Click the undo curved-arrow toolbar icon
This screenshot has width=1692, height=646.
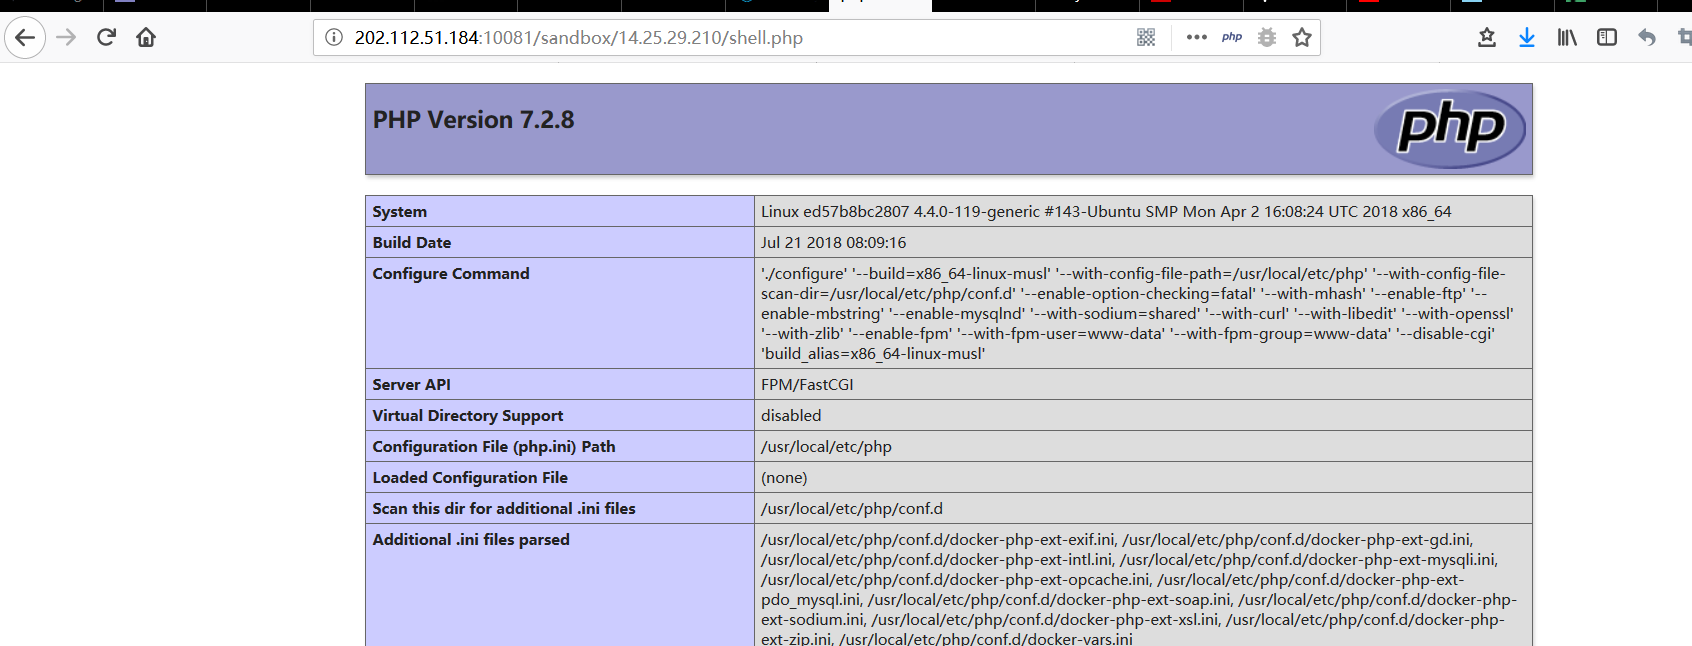click(1647, 38)
